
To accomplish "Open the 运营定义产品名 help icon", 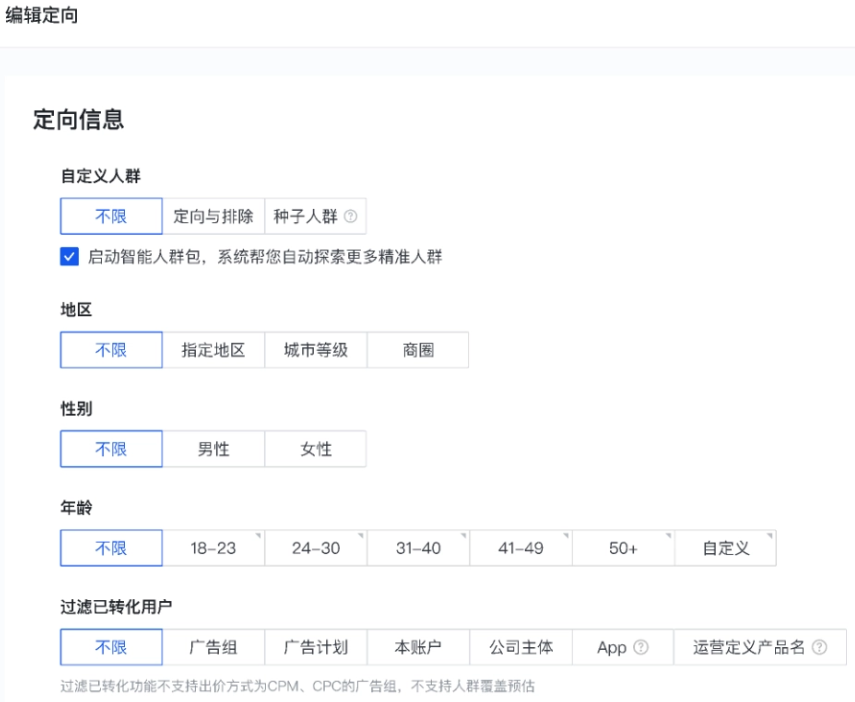I will [x=820, y=647].
